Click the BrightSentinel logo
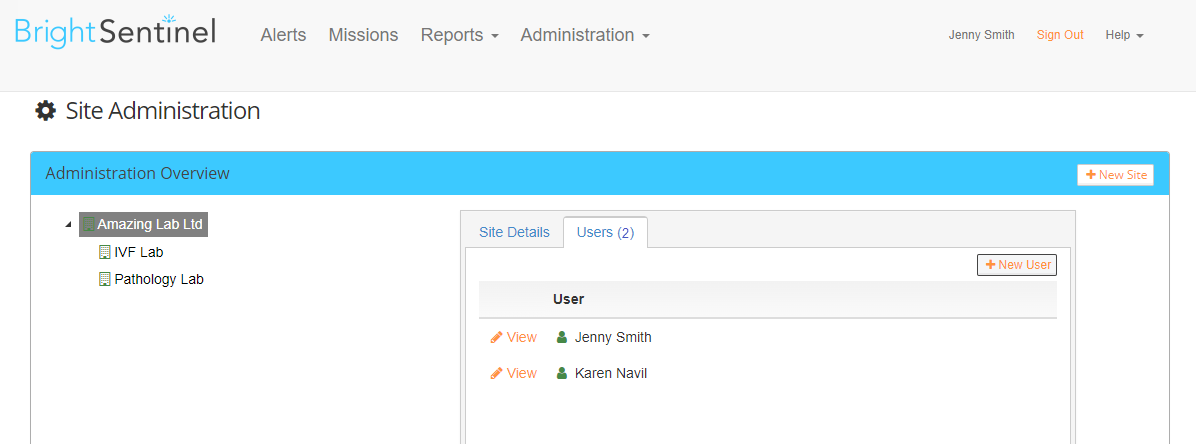Screen dimensions: 1196x444 tap(115, 31)
